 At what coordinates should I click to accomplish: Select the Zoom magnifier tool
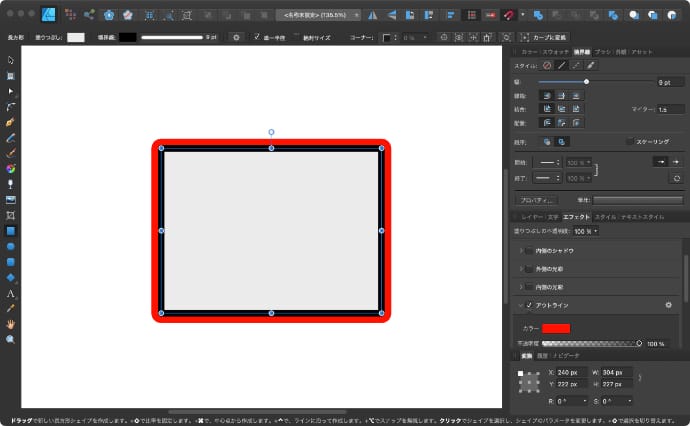(10, 339)
